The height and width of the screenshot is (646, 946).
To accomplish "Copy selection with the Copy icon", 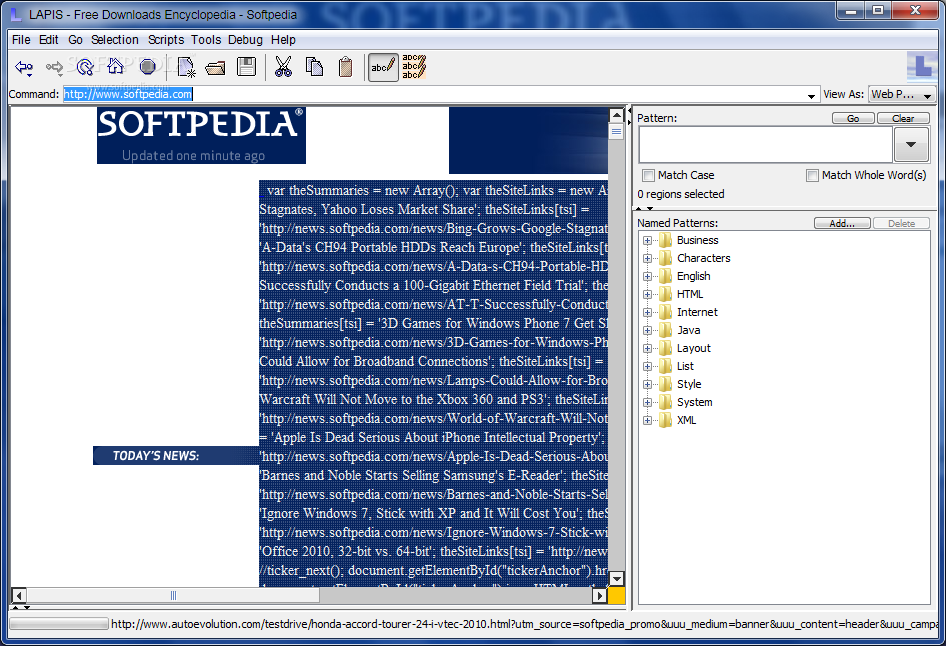I will tap(314, 66).
